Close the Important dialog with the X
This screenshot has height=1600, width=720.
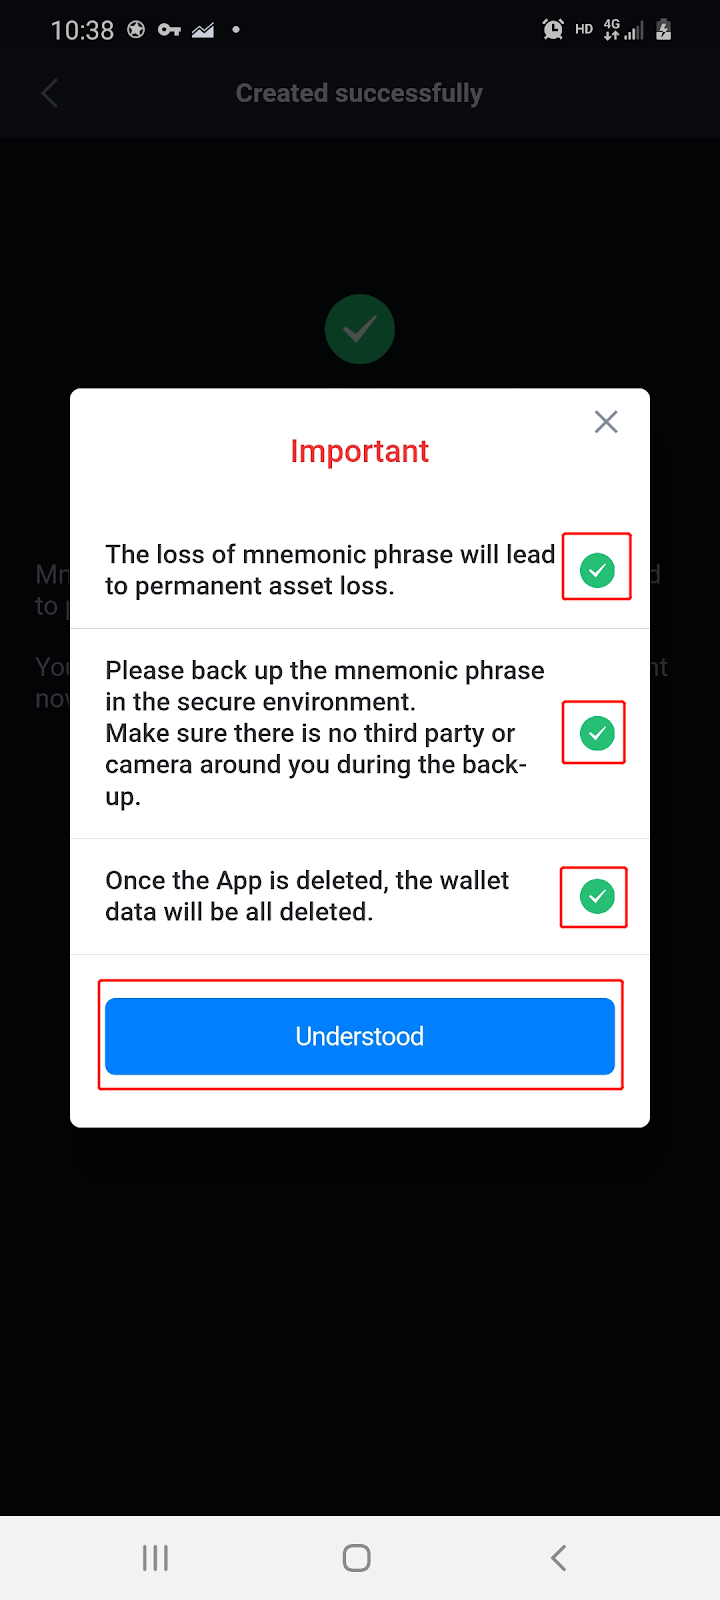point(606,422)
